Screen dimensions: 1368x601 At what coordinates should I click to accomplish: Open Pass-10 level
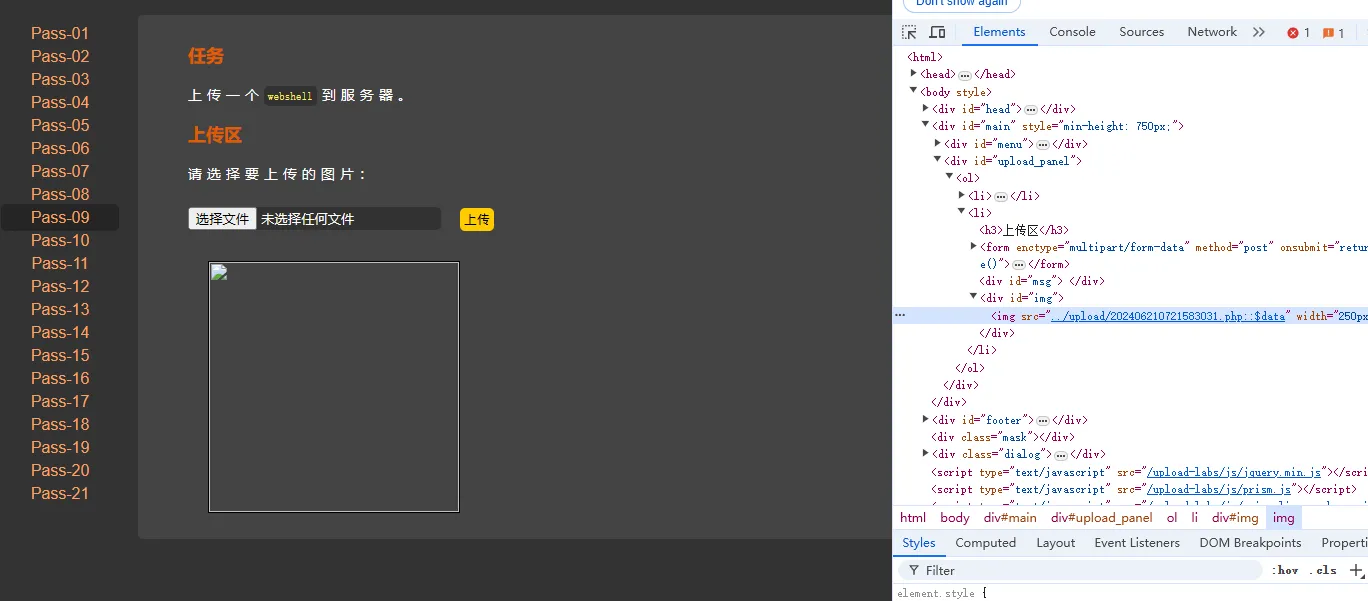(60, 240)
